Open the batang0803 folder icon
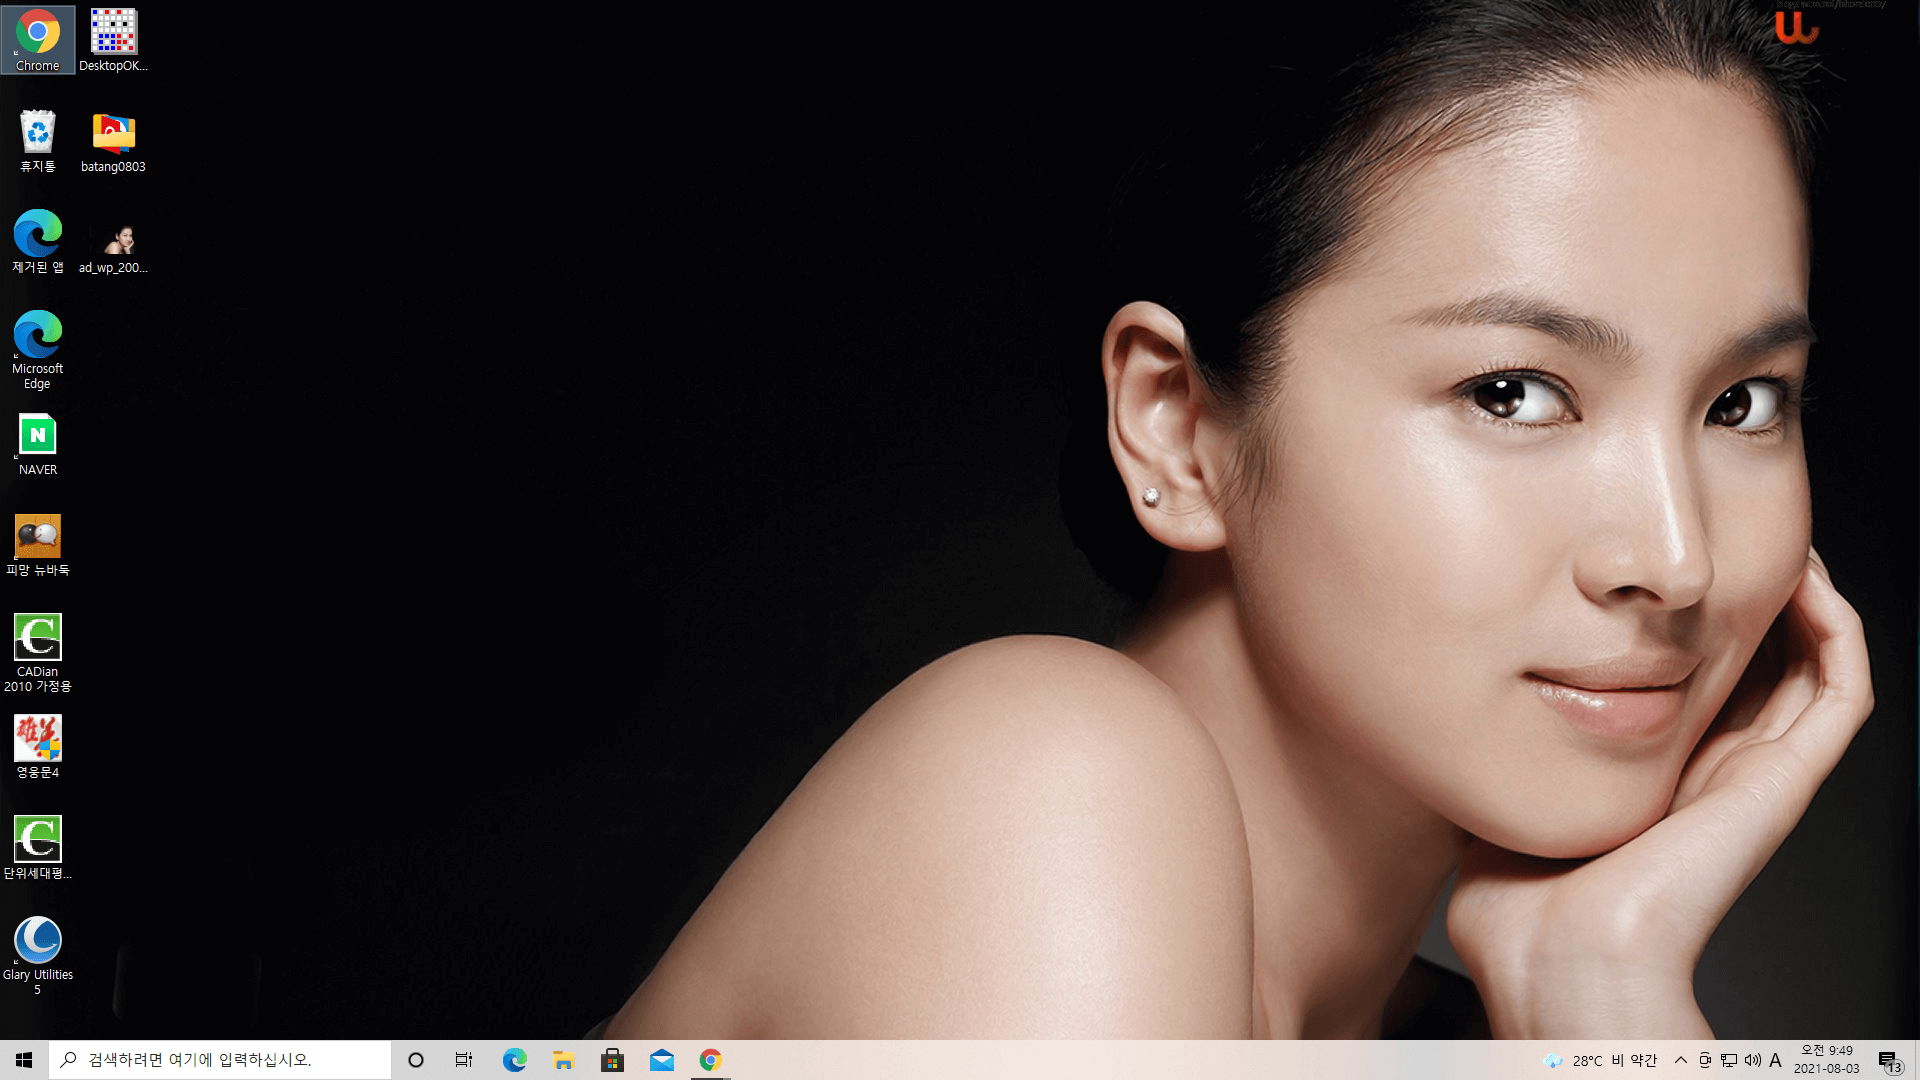Viewport: 1920px width, 1080px height. point(113,141)
